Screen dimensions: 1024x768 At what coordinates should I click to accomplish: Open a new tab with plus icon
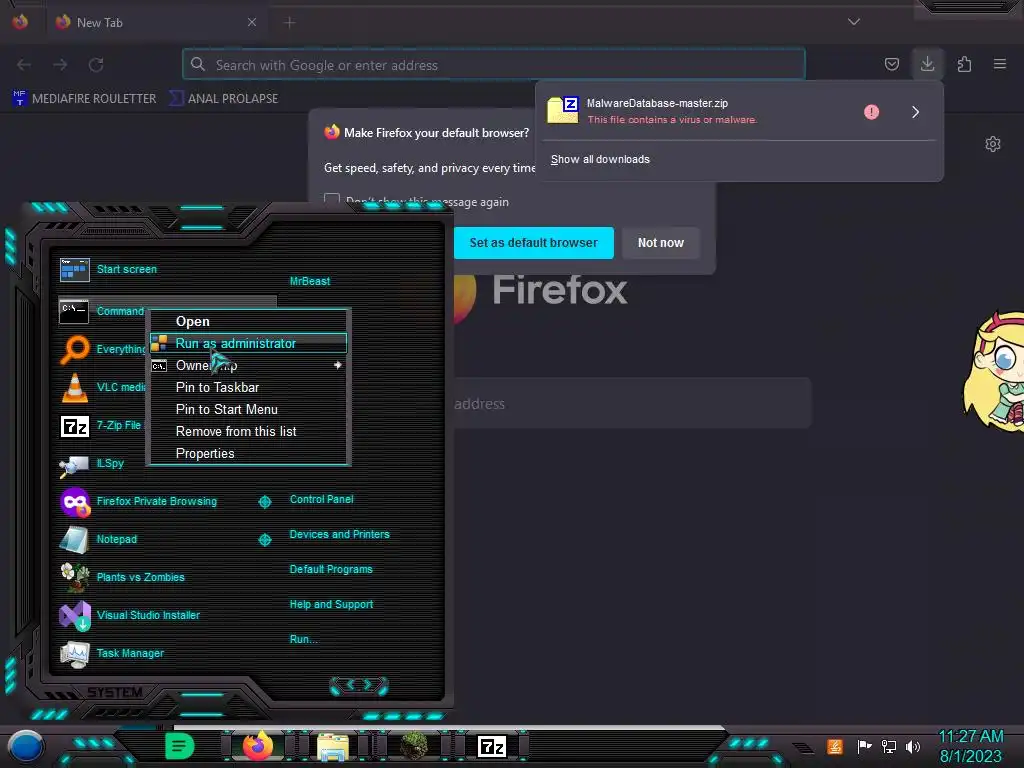click(x=290, y=23)
